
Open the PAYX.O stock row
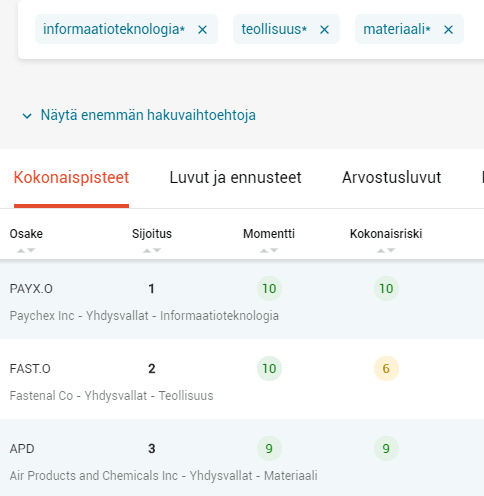[x=242, y=300]
